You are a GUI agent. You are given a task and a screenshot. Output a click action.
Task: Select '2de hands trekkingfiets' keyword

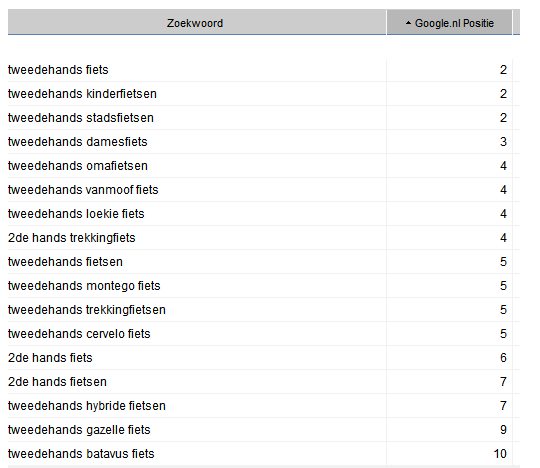[x=72, y=238]
